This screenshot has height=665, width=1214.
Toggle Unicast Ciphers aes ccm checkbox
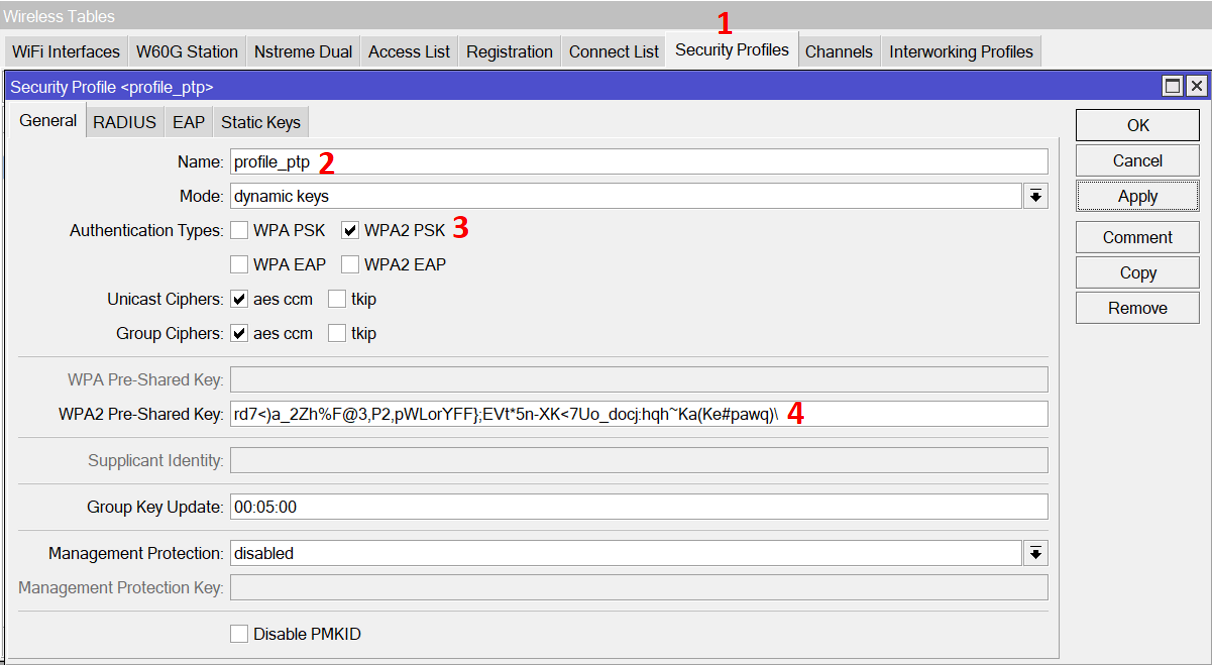(239, 299)
